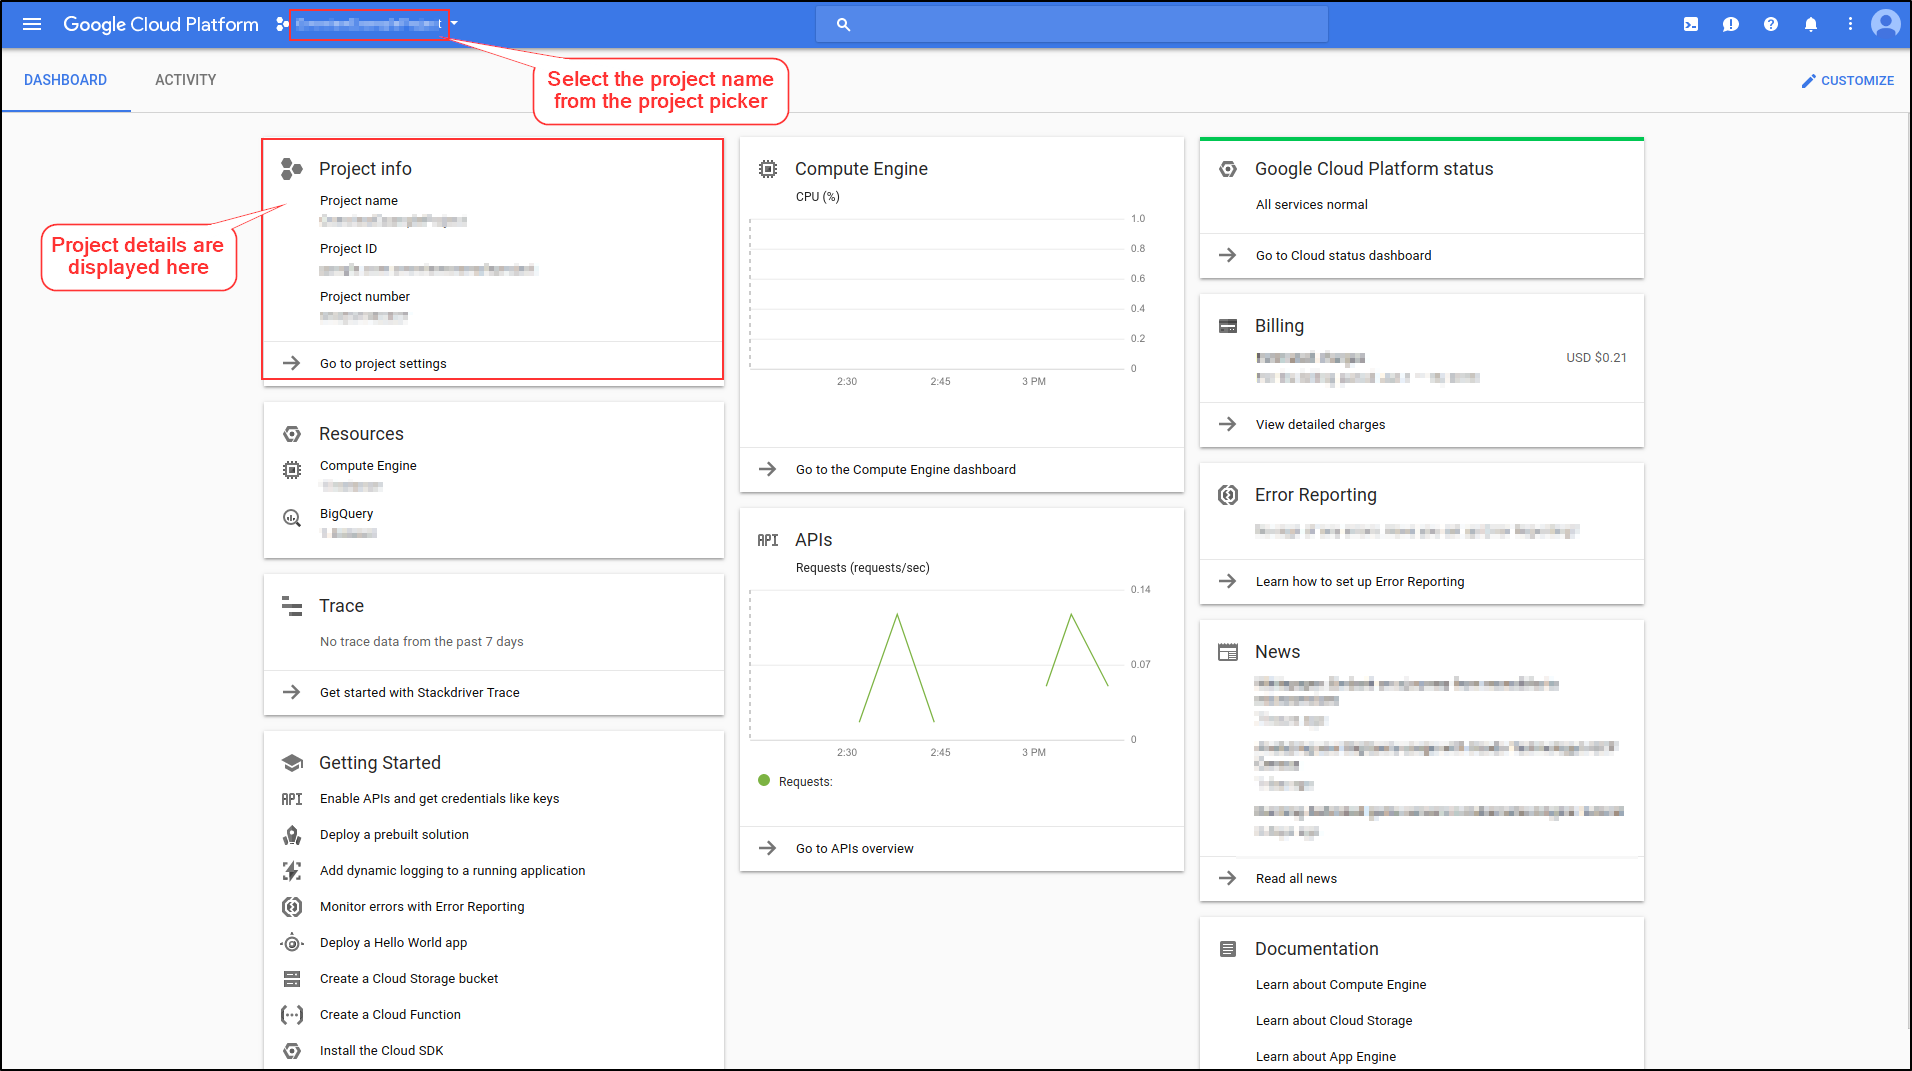Click the search magnifier icon

point(843,24)
